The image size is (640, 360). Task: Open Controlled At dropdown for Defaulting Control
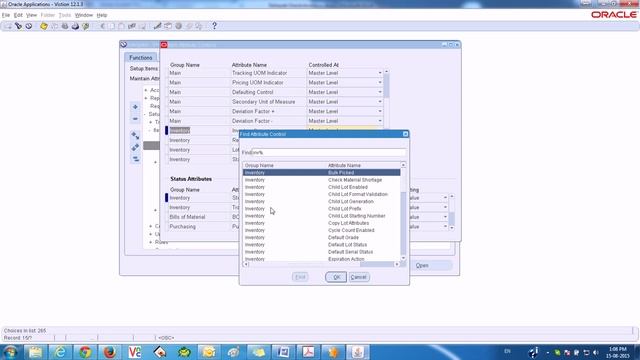tap(380, 92)
